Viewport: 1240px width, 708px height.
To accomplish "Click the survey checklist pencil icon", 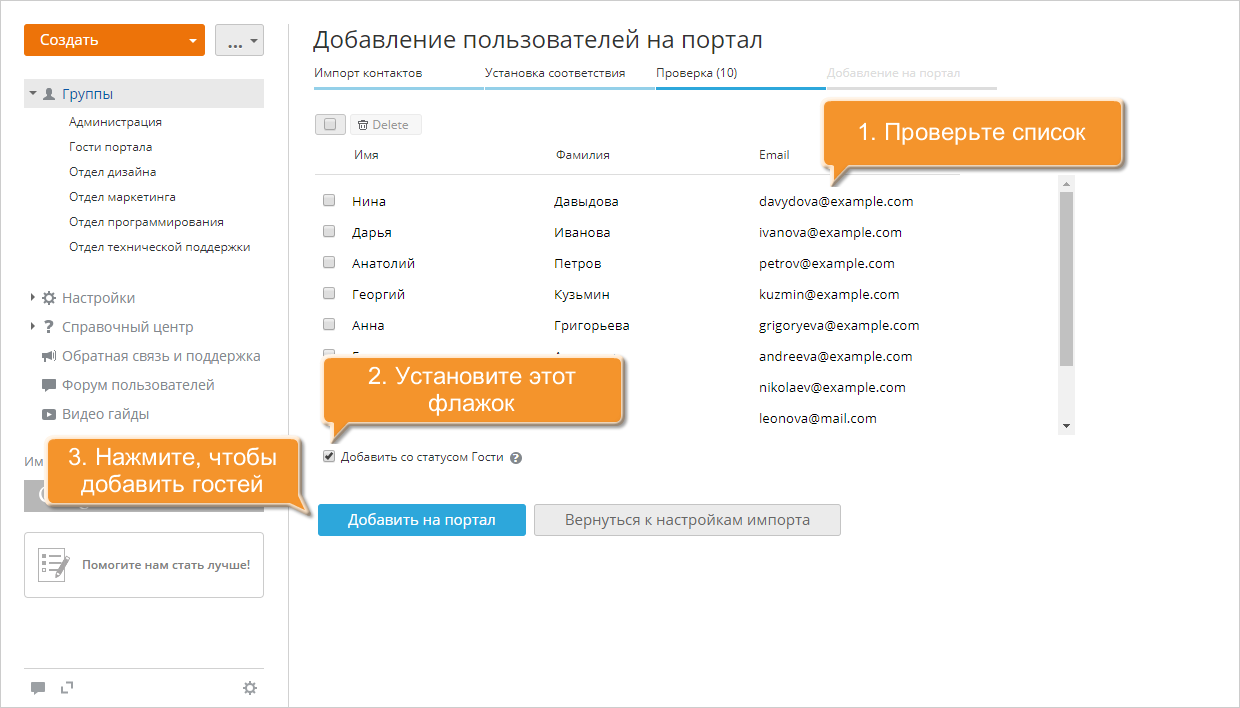I will tap(55, 565).
